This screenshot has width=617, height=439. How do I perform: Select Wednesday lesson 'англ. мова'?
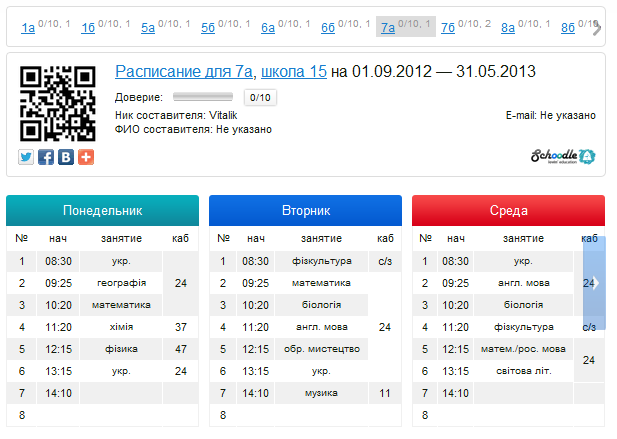523,283
